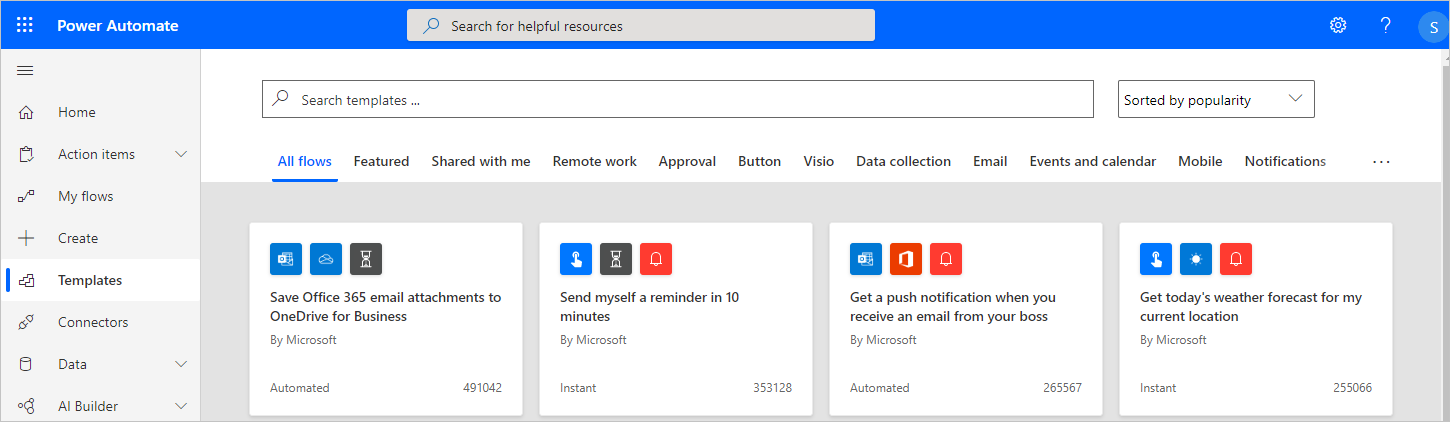Expand the Action items chevron
Image resolution: width=1450 pixels, height=422 pixels.
point(181,154)
